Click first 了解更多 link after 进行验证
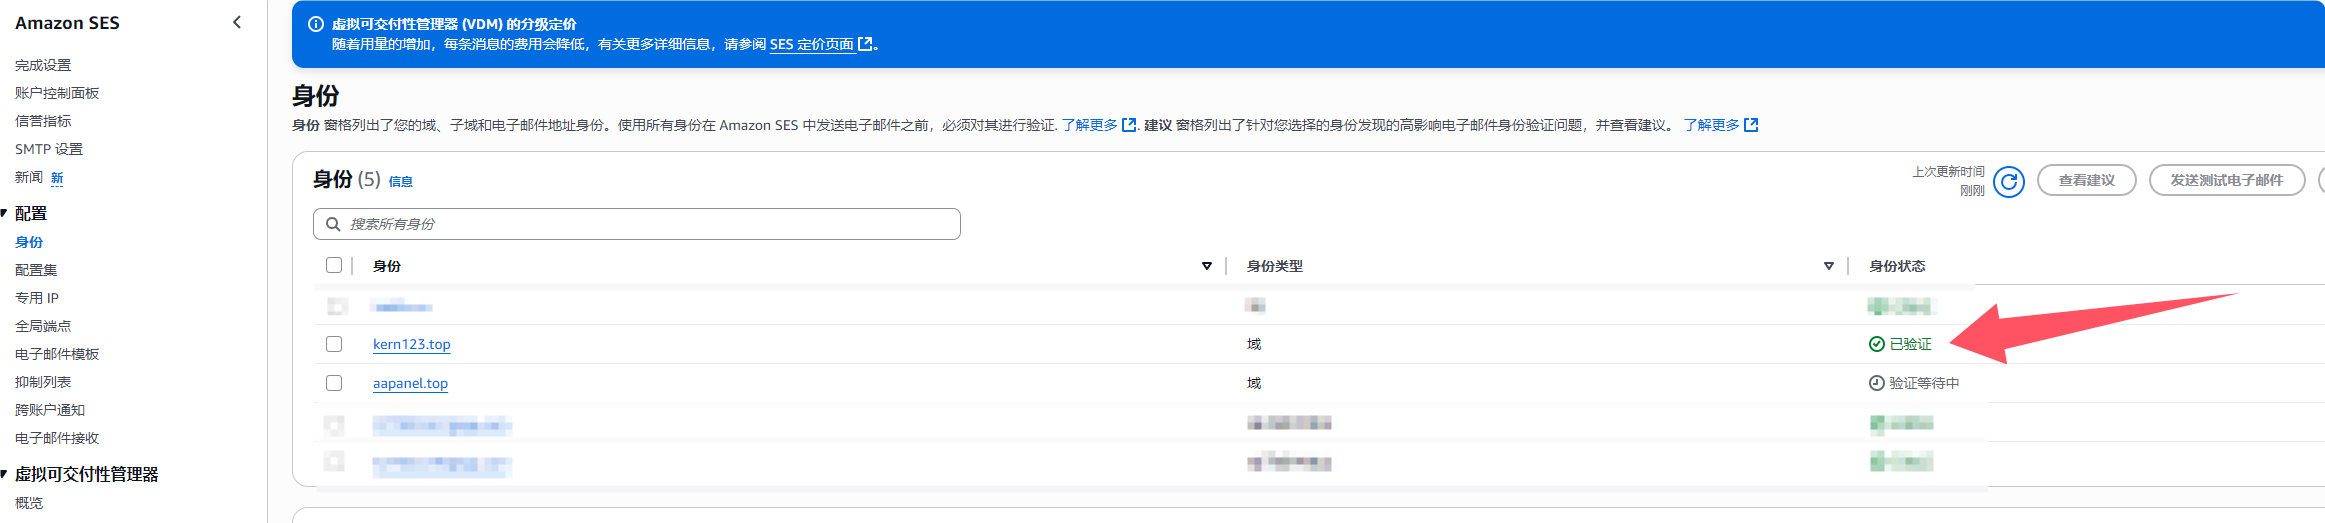The image size is (2325, 523). (x=1090, y=125)
